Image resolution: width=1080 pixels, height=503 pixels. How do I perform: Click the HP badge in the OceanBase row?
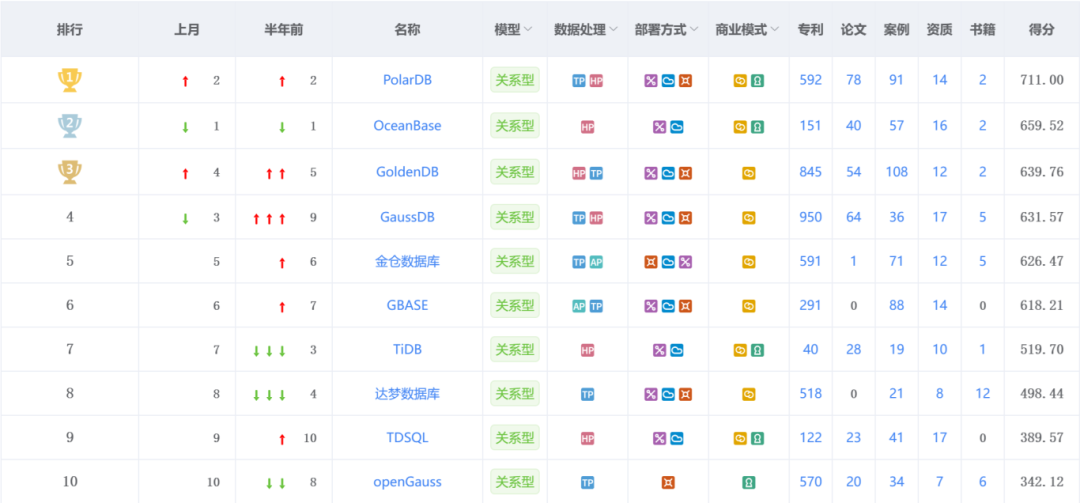tap(588, 127)
